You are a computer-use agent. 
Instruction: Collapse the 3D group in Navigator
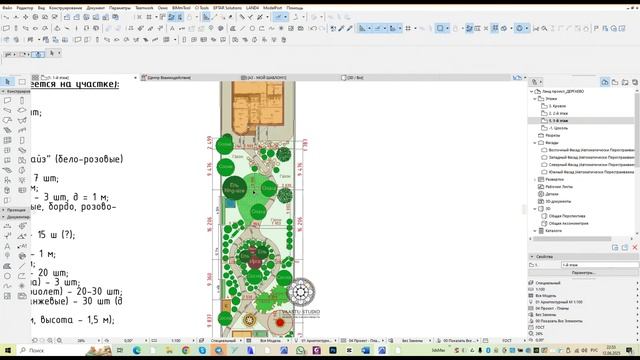pos(535,209)
